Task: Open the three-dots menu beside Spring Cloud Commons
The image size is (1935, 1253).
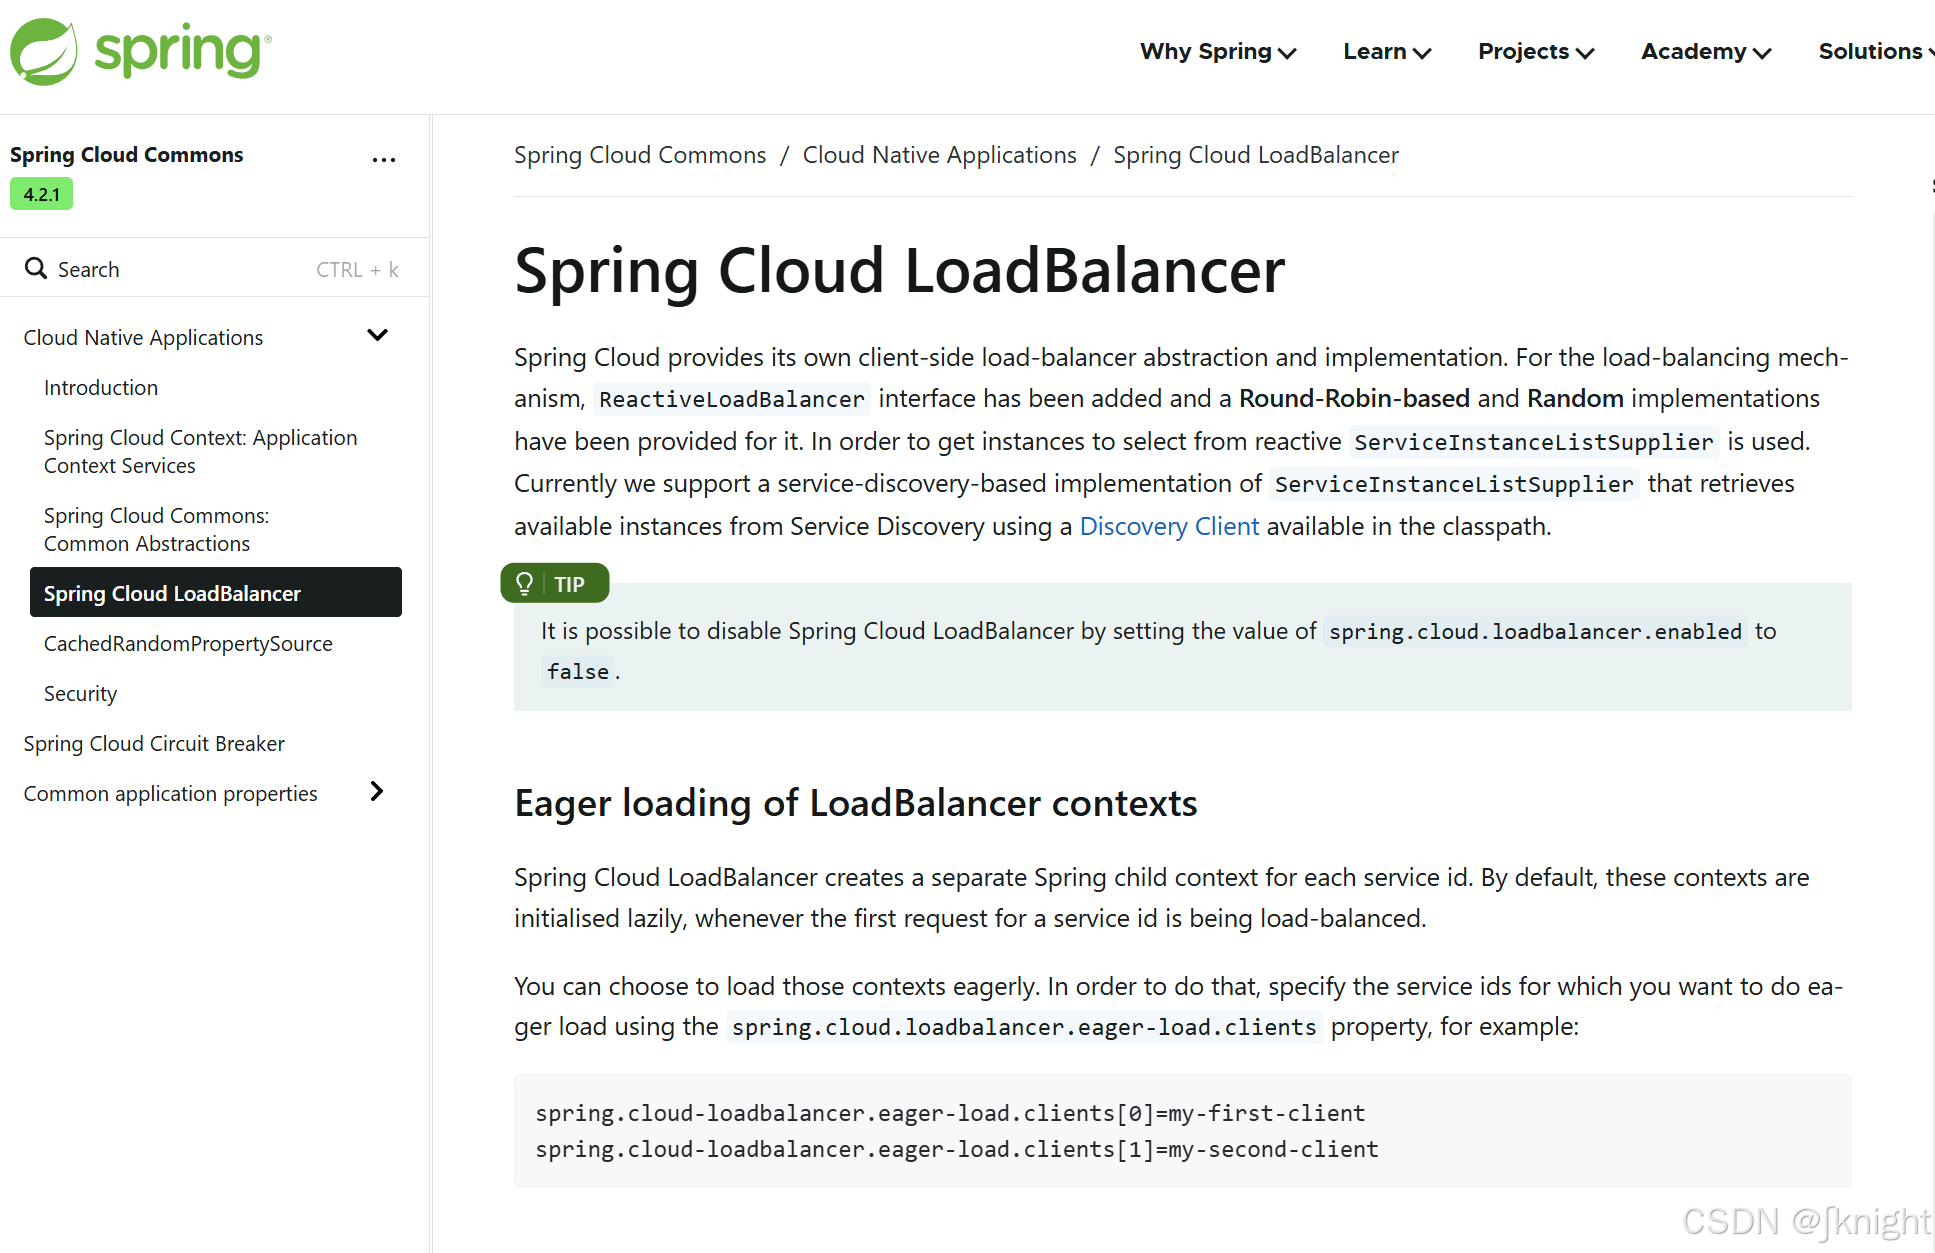Action: (x=384, y=160)
